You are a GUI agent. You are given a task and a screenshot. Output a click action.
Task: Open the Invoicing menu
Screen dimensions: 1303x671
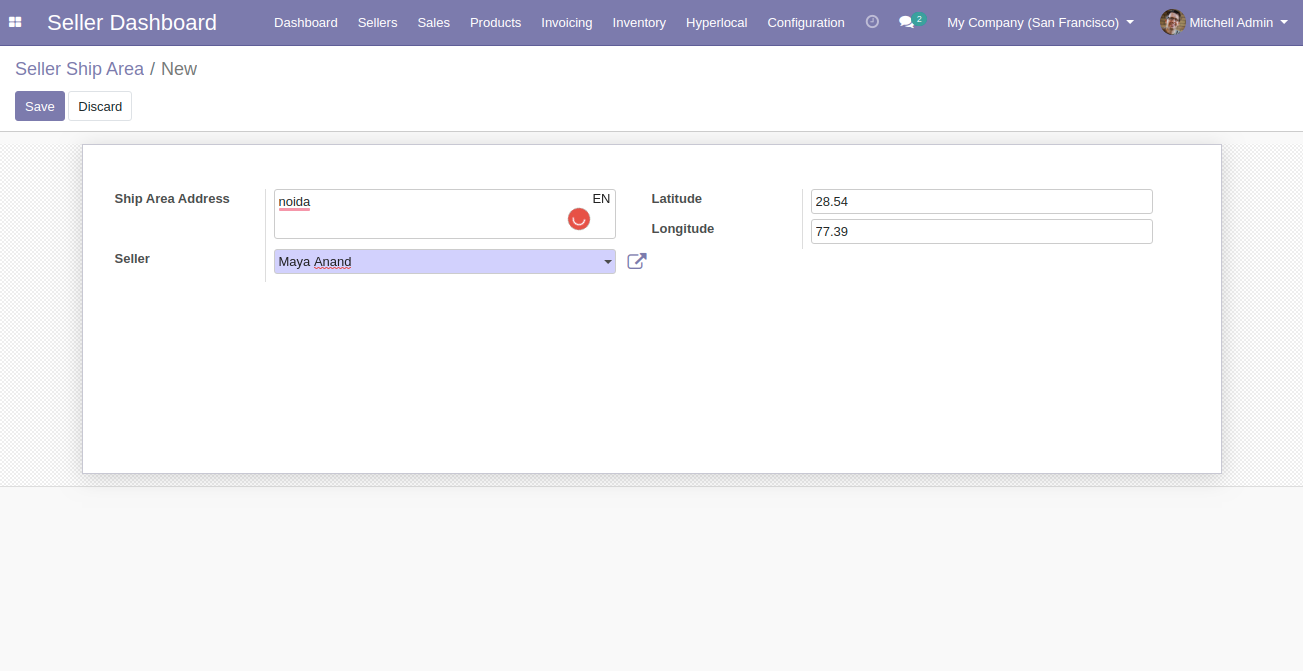[x=567, y=22]
